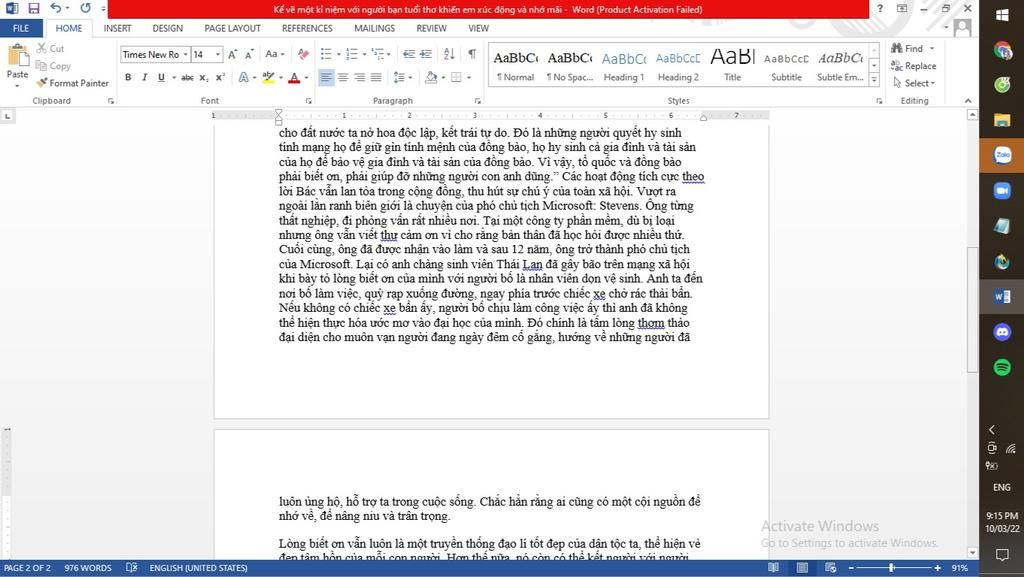Apply yellow text highlight color
The width and height of the screenshot is (1024, 577).
(x=268, y=77)
